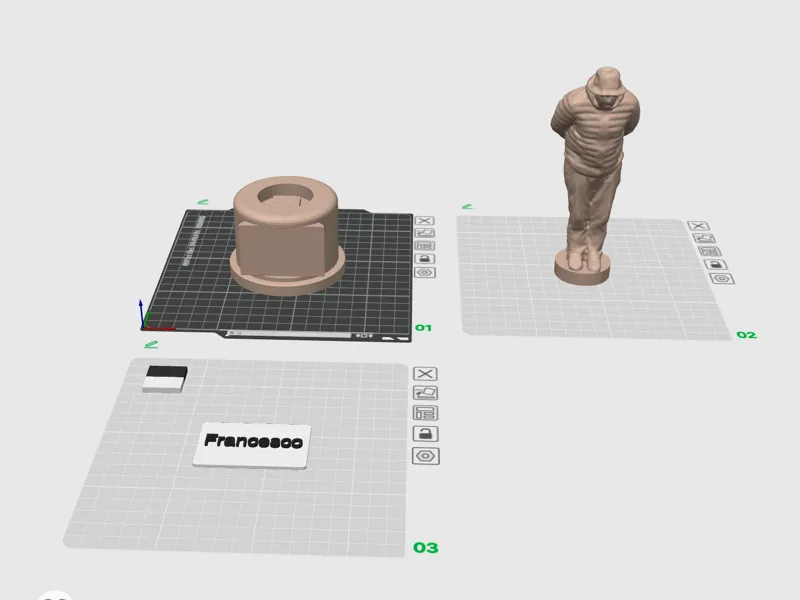Screen dimensions: 800x600
Task: Auto-orient objects on plate 01
Action: click(x=424, y=233)
